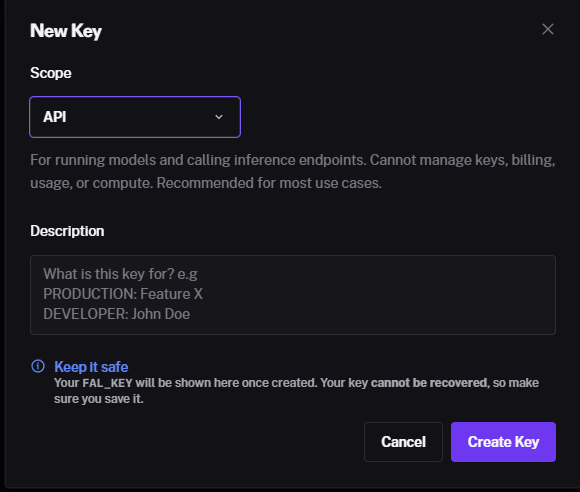Click the Description field label

point(67,231)
